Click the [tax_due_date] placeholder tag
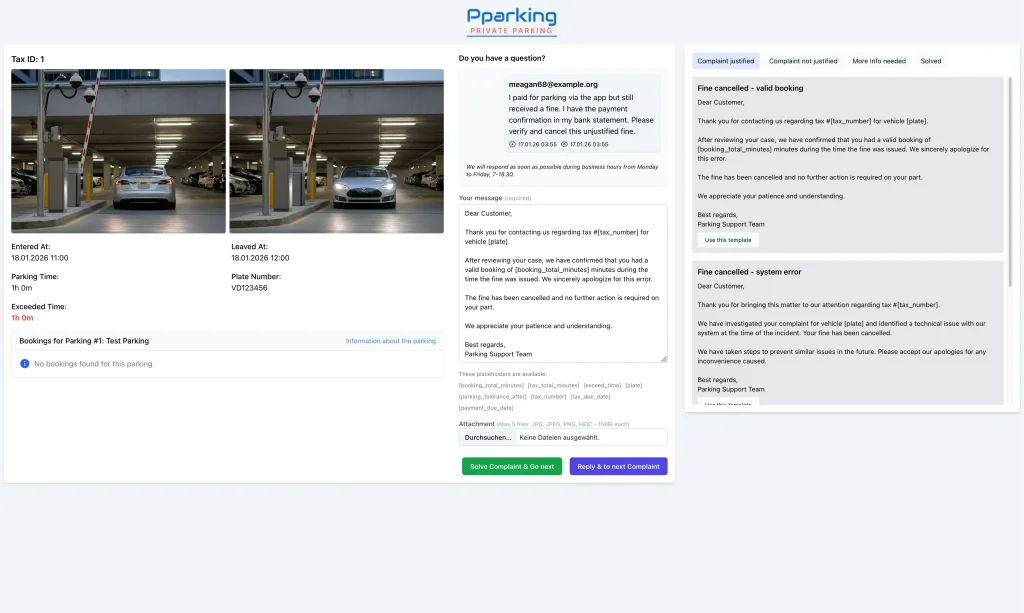 coord(591,396)
